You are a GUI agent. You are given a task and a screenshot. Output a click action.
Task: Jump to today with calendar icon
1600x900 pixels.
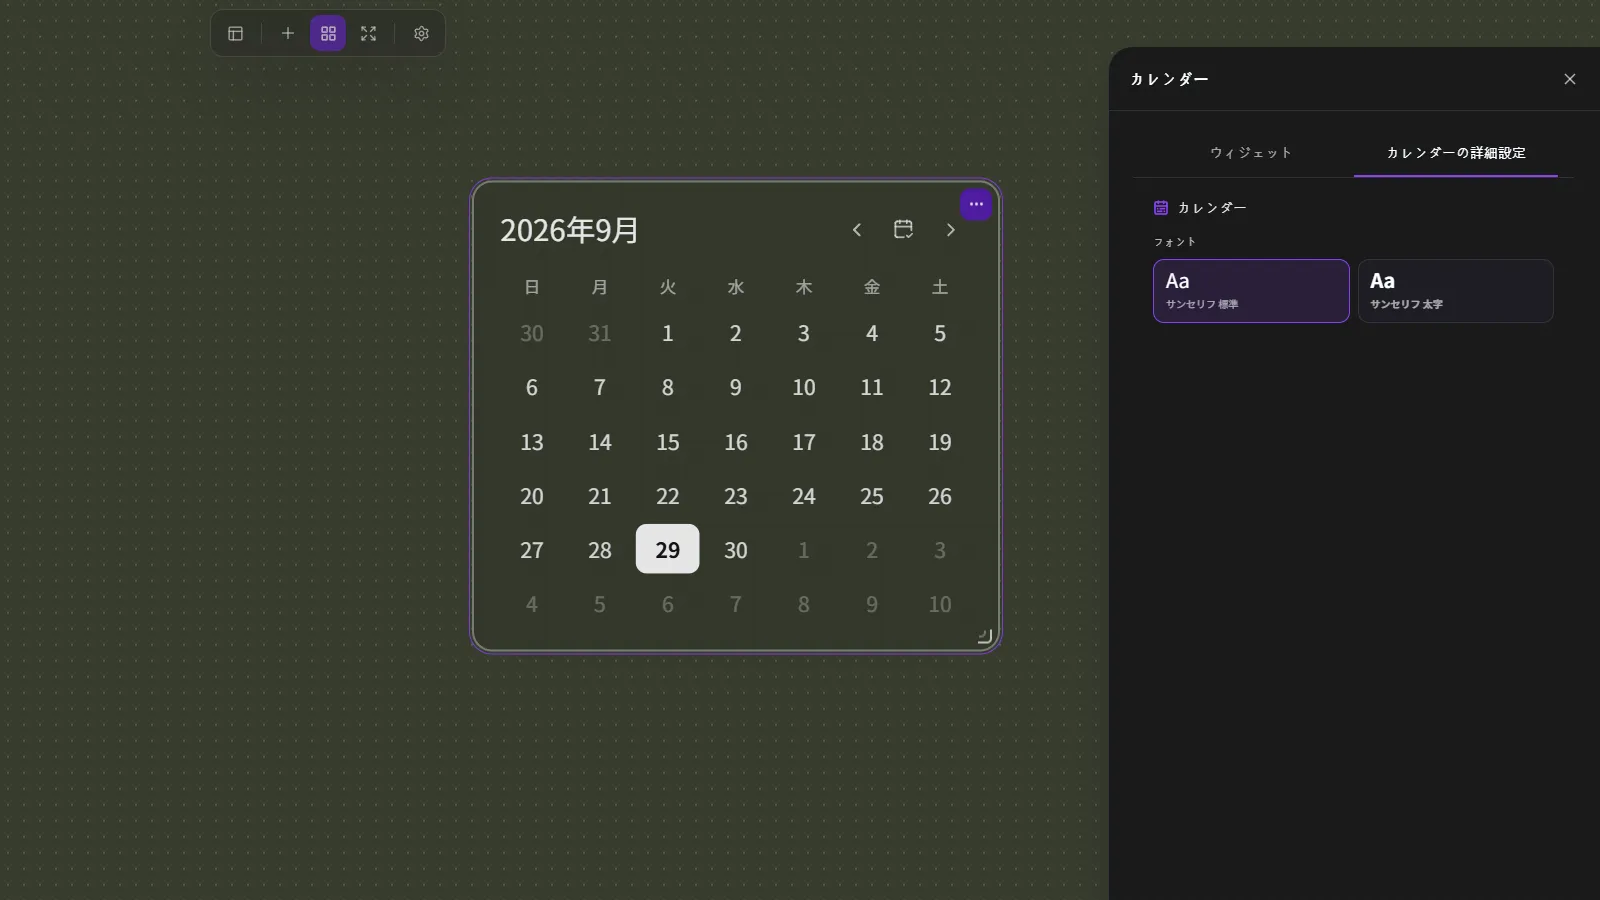click(x=903, y=230)
